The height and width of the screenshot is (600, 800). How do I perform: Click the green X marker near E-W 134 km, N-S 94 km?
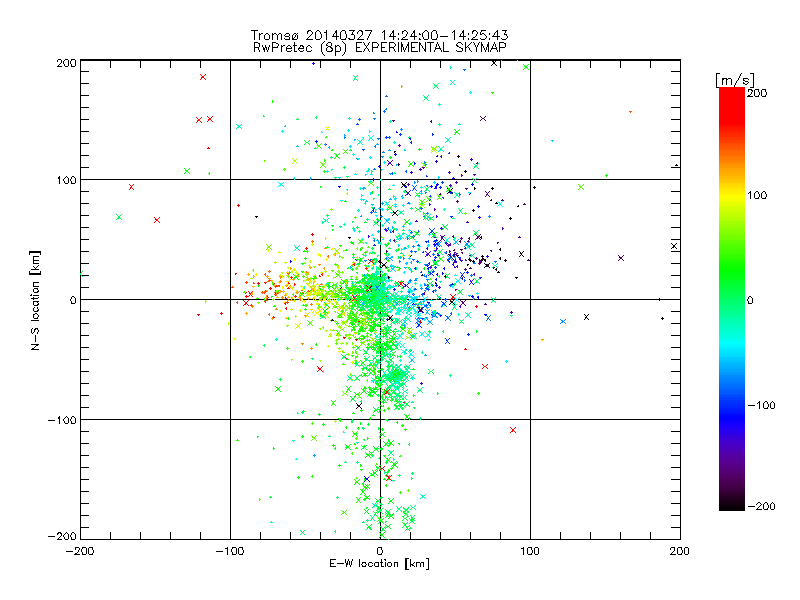tap(581, 187)
